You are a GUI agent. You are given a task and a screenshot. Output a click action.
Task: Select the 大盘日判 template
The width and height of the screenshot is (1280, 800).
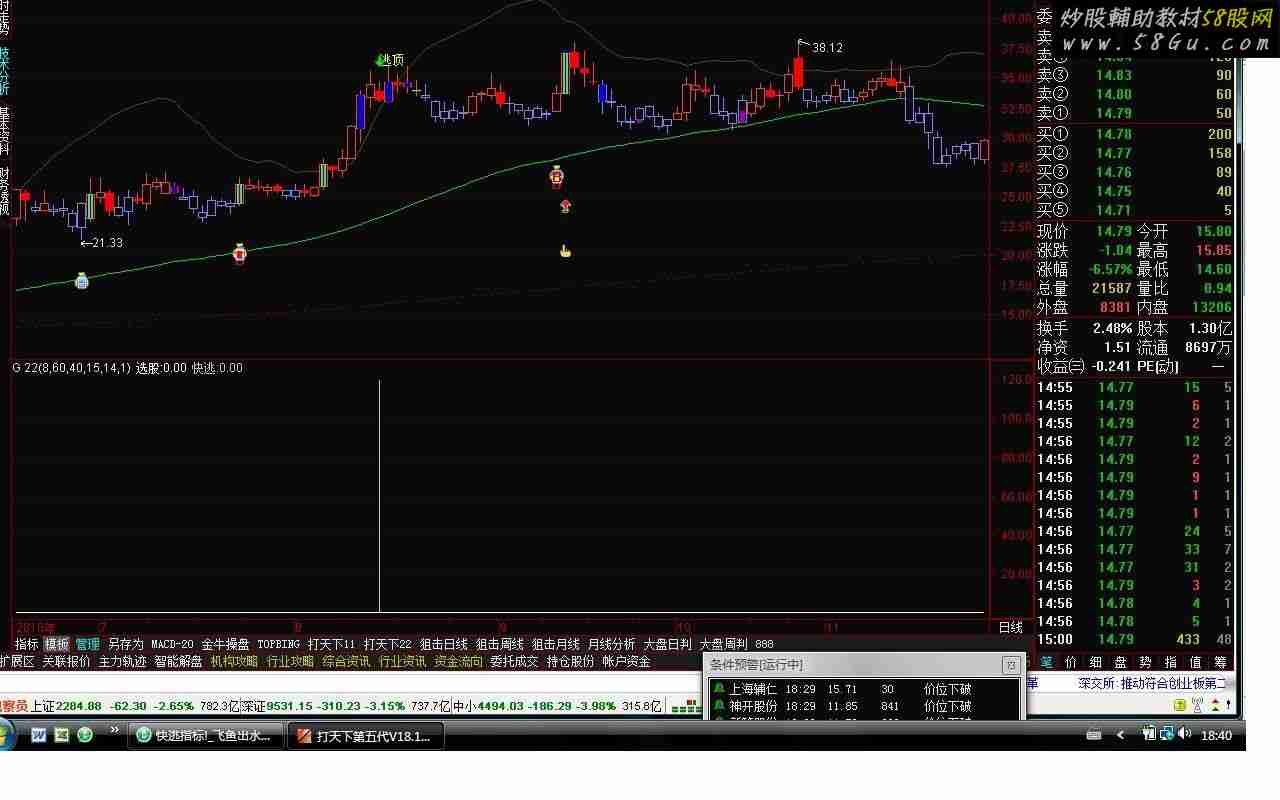[667, 644]
